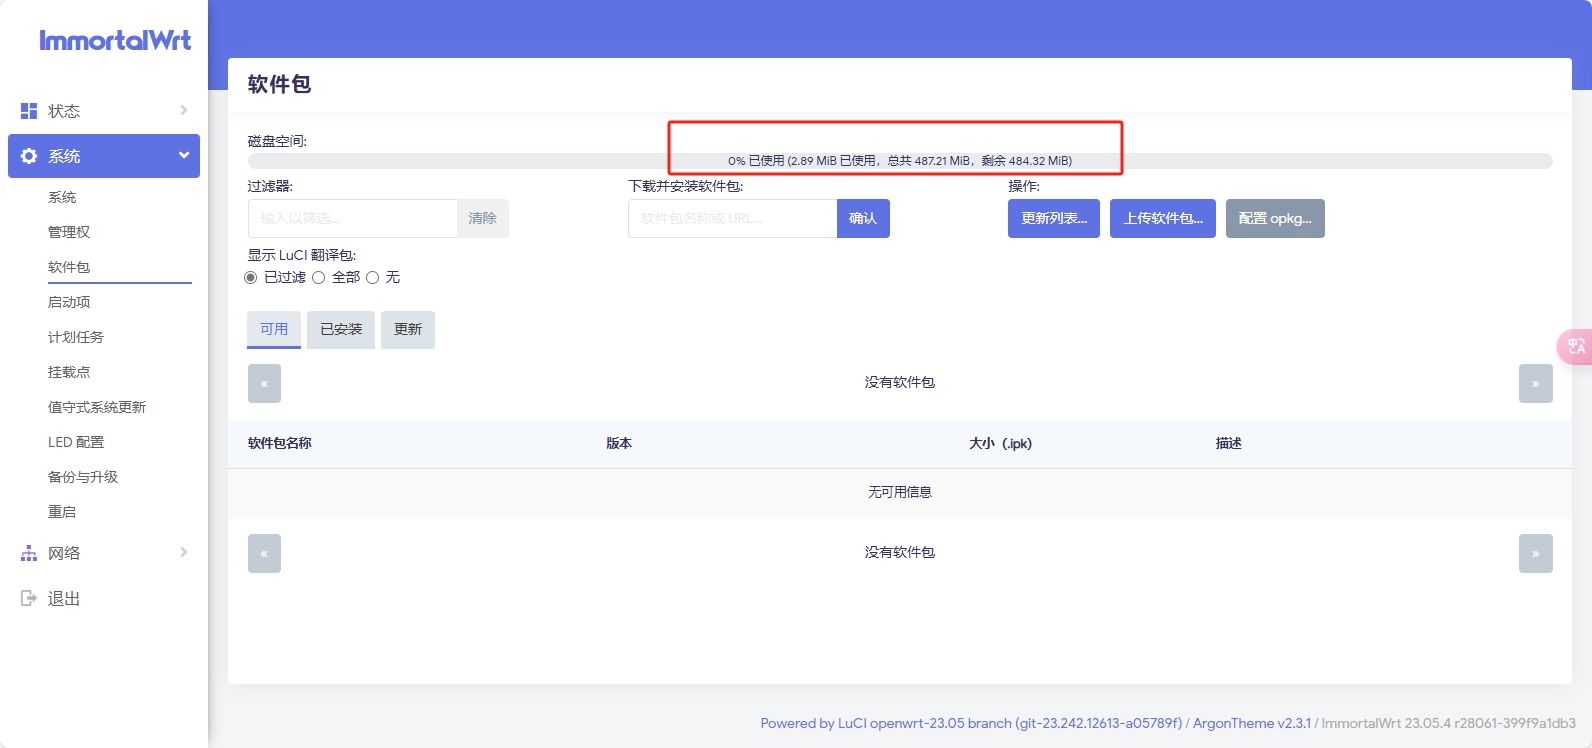Click the 清除 filter button
This screenshot has height=748, width=1592.
(483, 218)
